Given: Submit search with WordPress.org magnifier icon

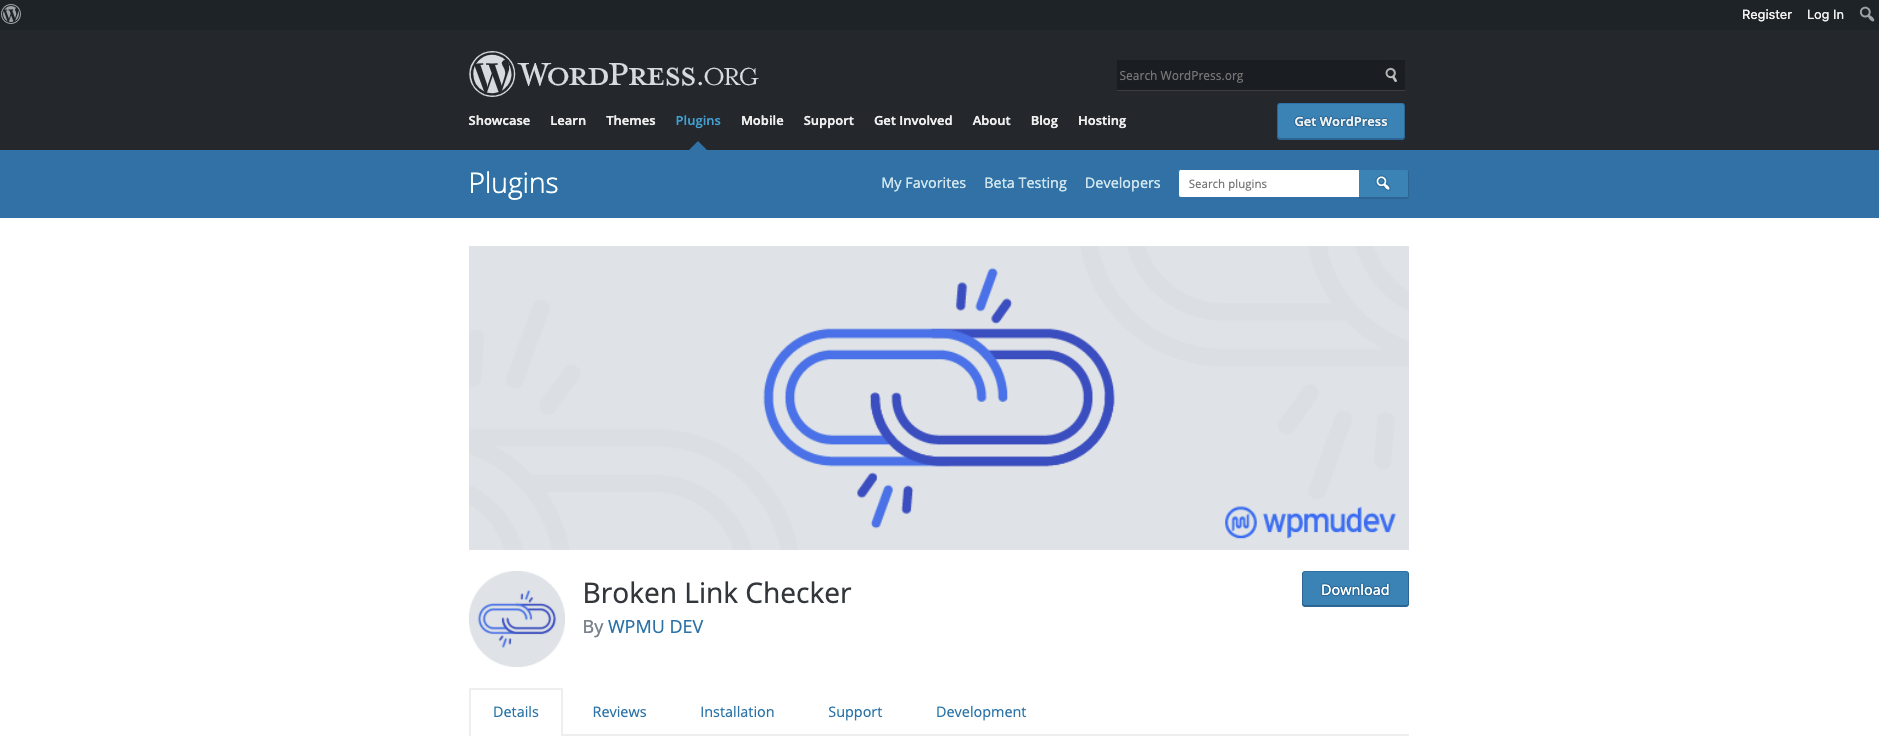Looking at the screenshot, I should [1391, 75].
